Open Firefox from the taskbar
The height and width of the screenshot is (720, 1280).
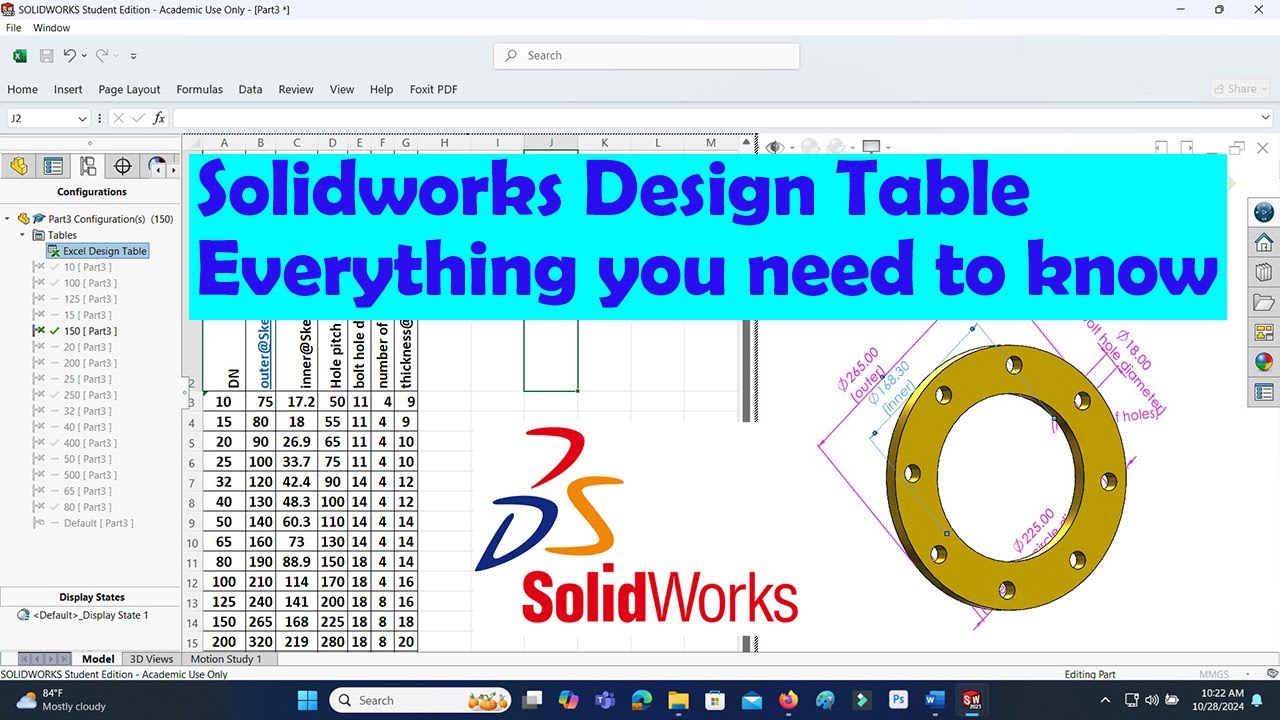click(789, 700)
